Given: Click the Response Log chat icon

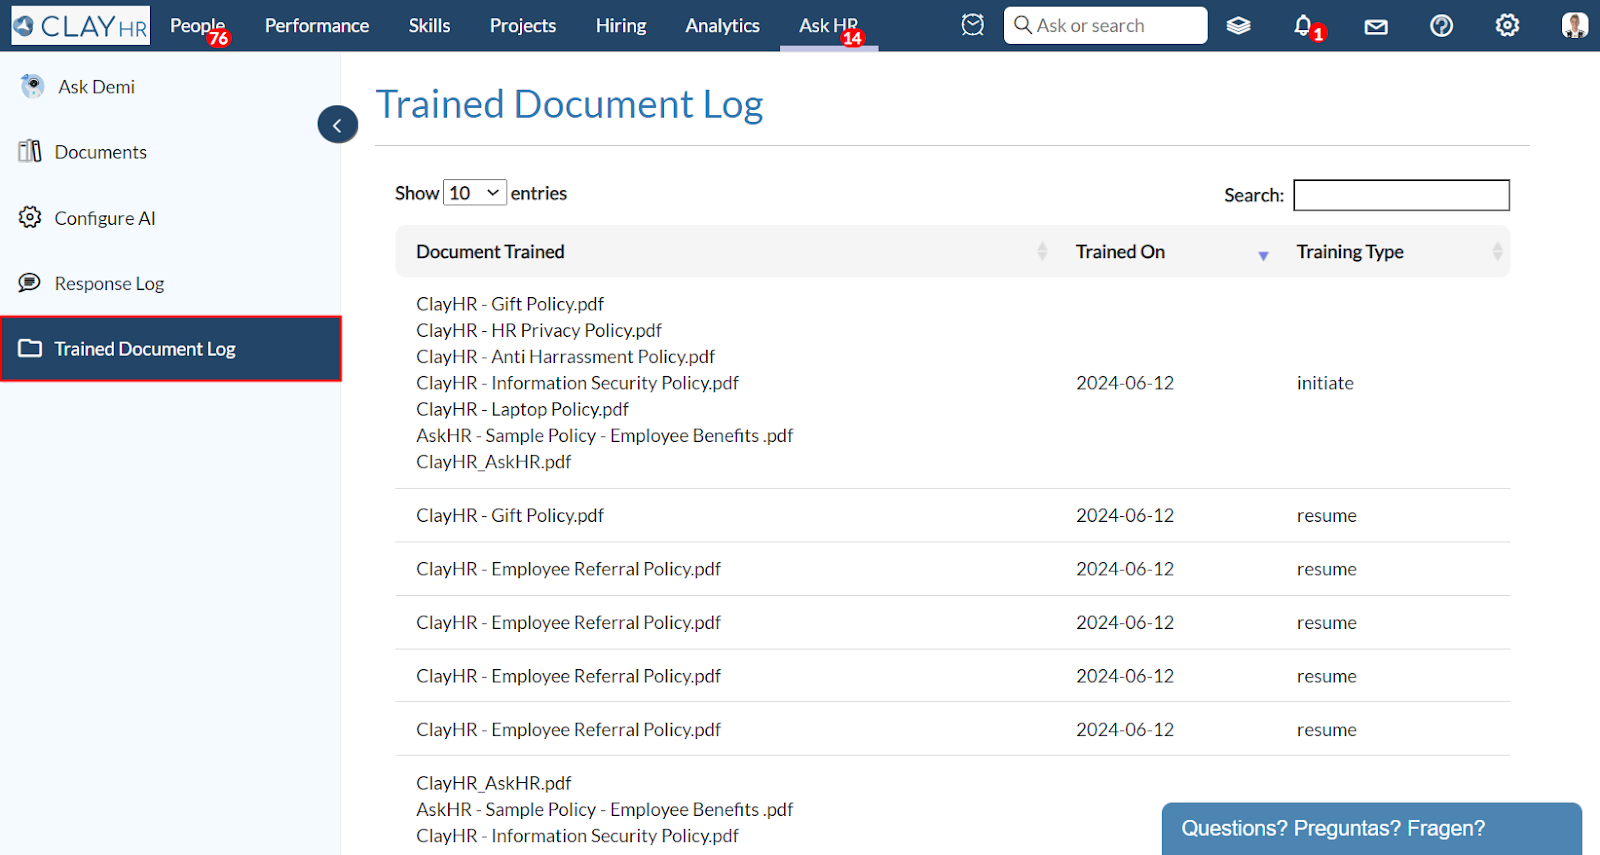Looking at the screenshot, I should pyautogui.click(x=30, y=283).
